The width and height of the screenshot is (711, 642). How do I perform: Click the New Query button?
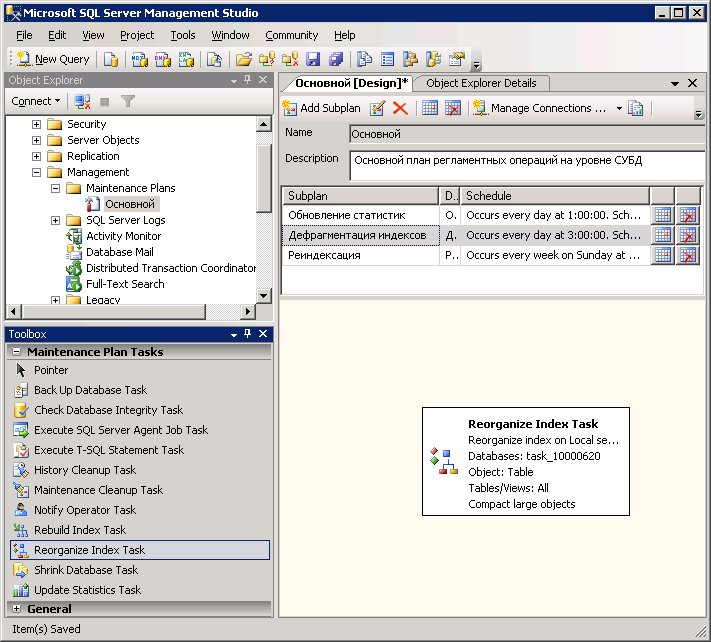[52, 59]
